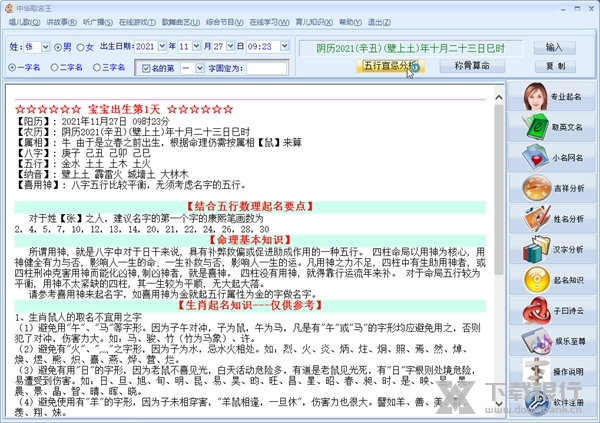Click the 称骨算命 button
Viewport: 600px width, 423px height.
pyautogui.click(x=472, y=66)
